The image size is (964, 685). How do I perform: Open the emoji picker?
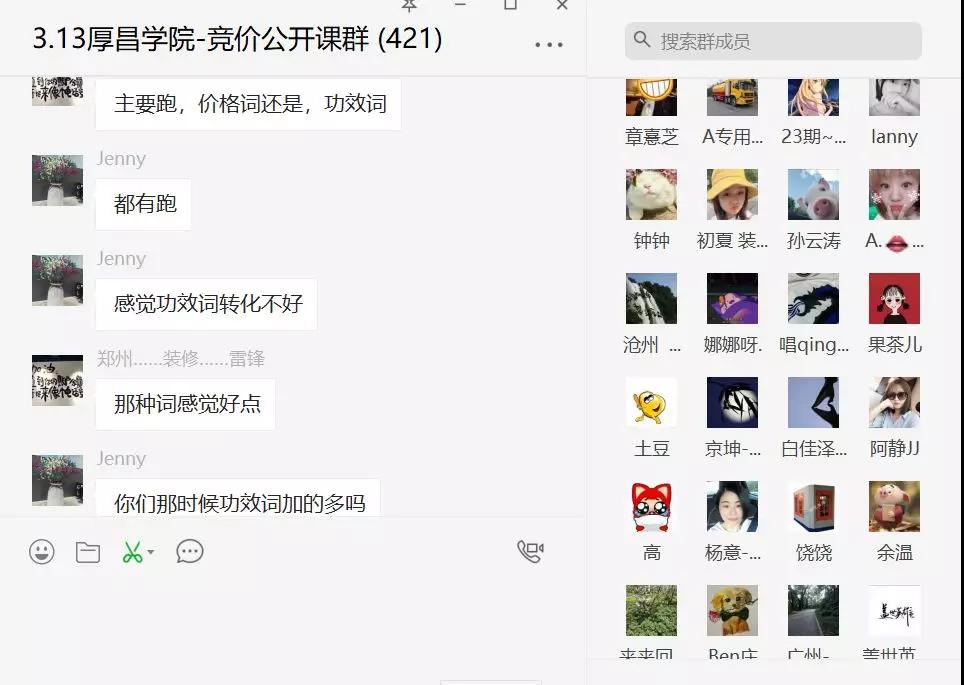(42, 552)
